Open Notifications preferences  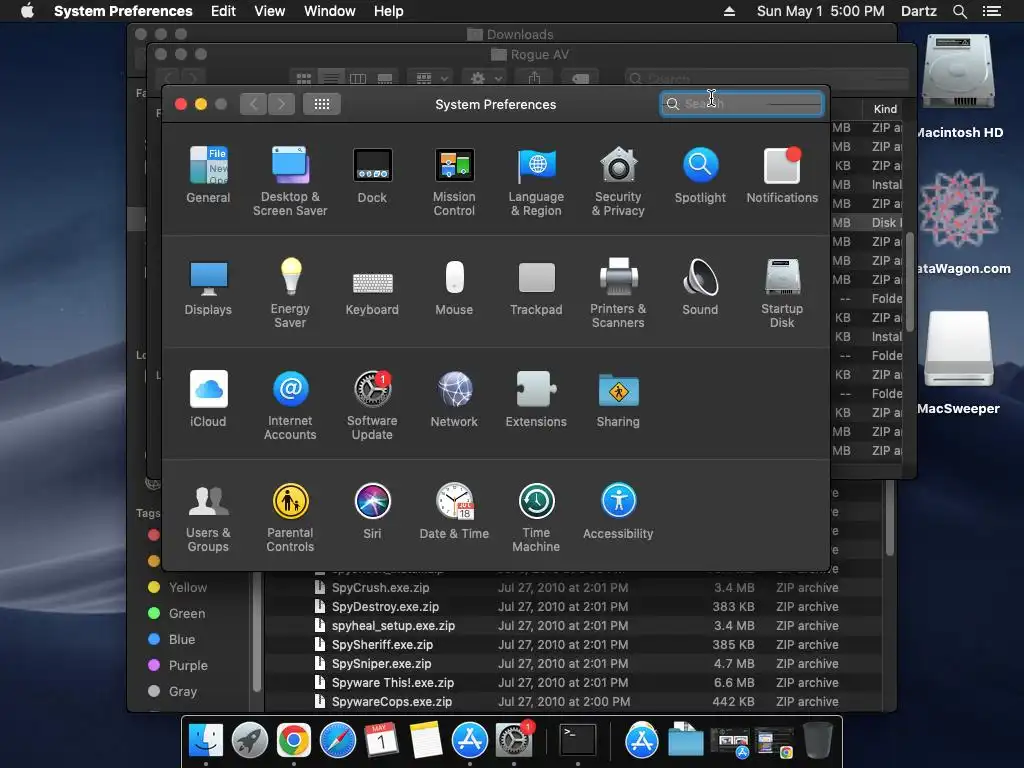782,174
